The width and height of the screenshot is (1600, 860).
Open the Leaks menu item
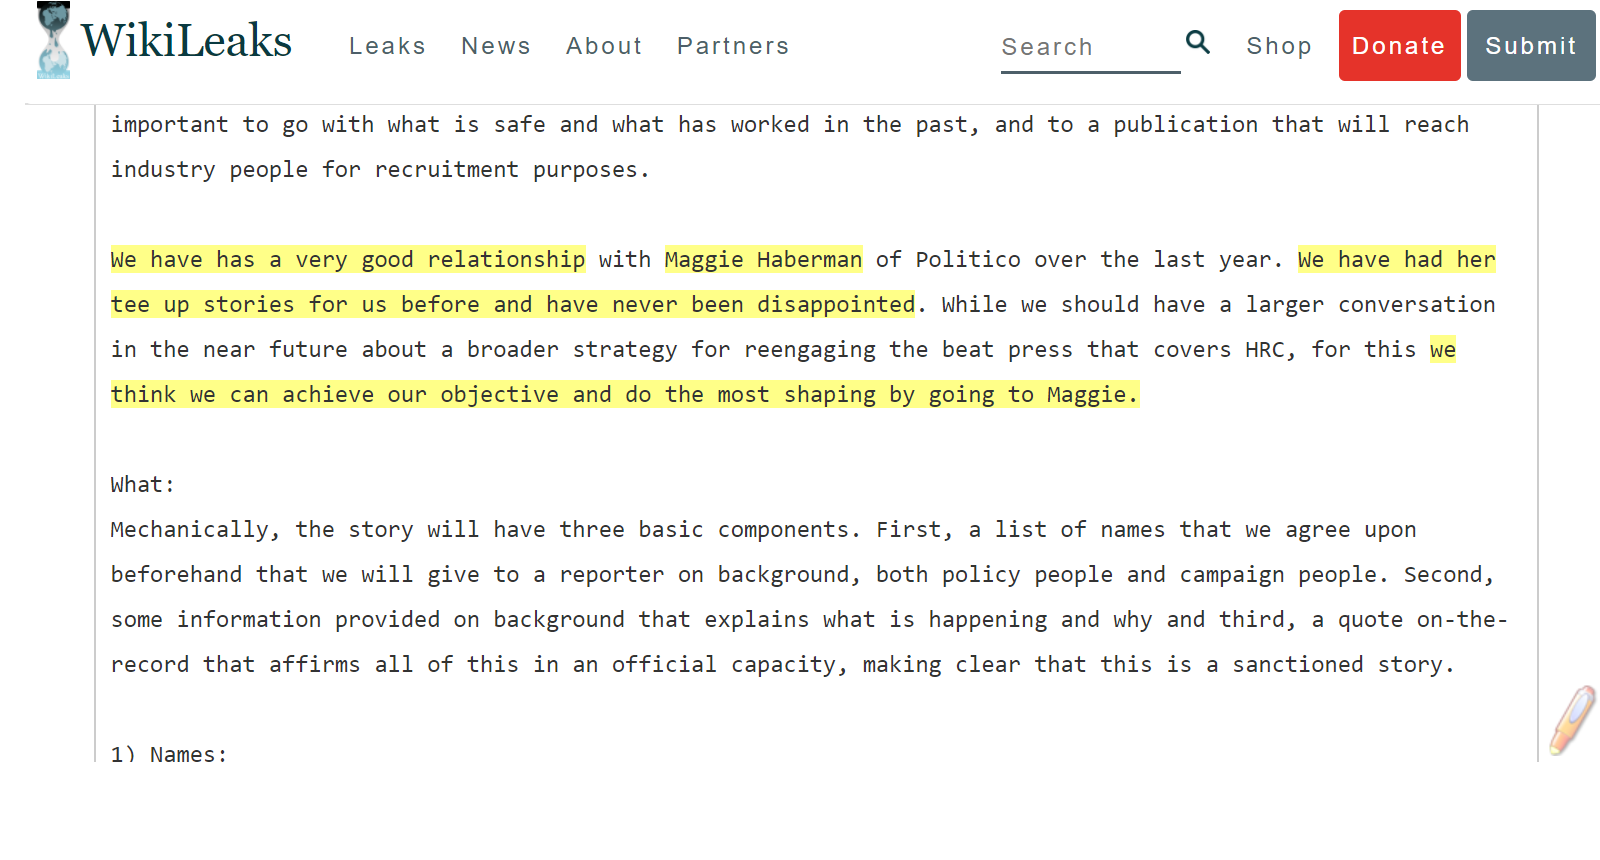click(387, 46)
